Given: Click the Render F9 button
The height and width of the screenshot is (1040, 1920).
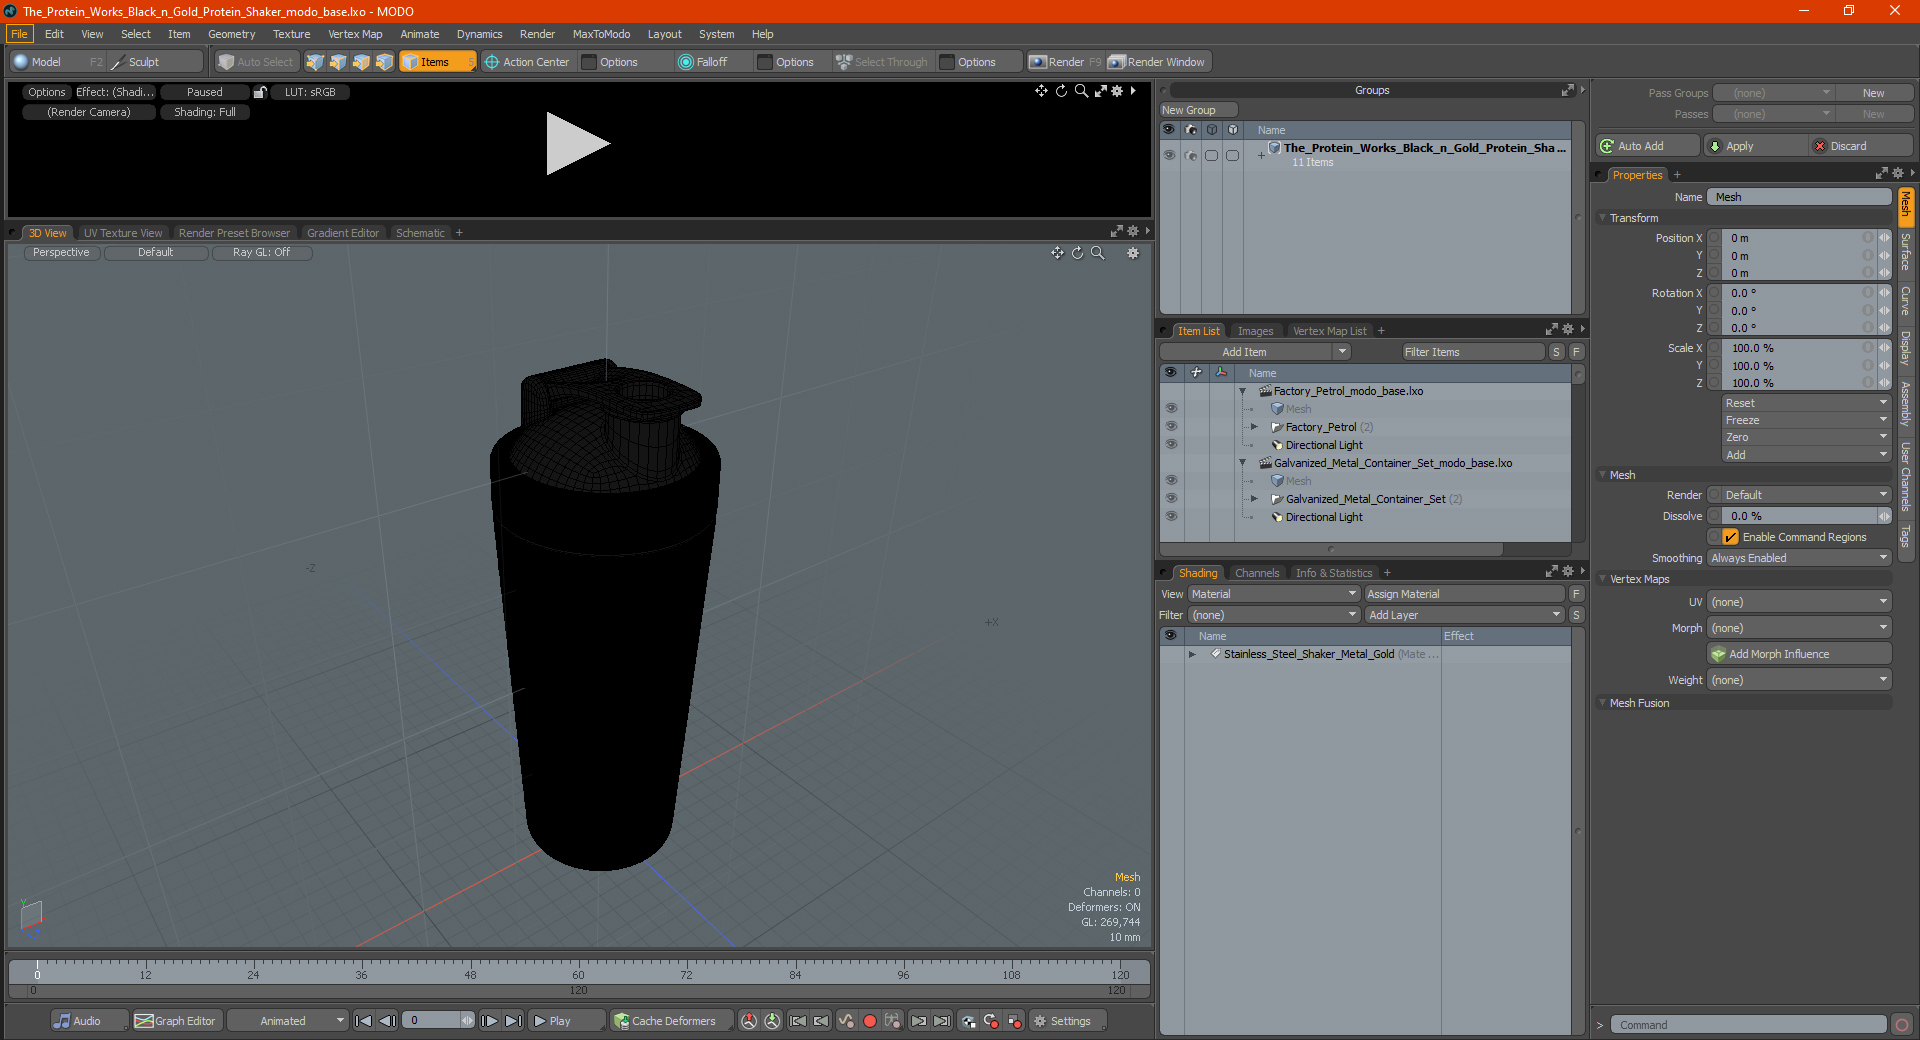Looking at the screenshot, I should tap(1065, 62).
